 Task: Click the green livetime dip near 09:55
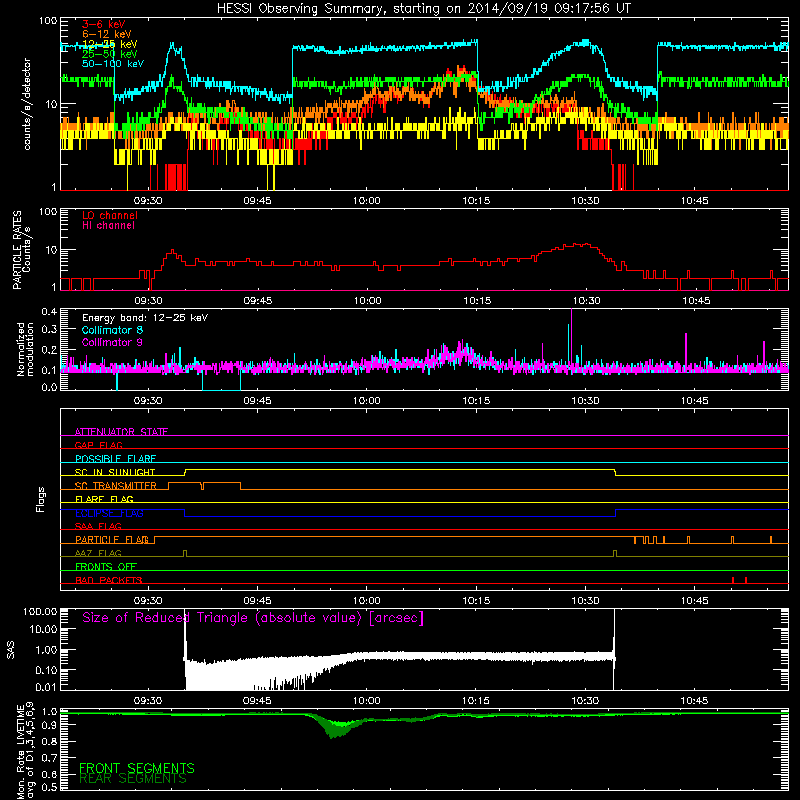click(x=339, y=727)
